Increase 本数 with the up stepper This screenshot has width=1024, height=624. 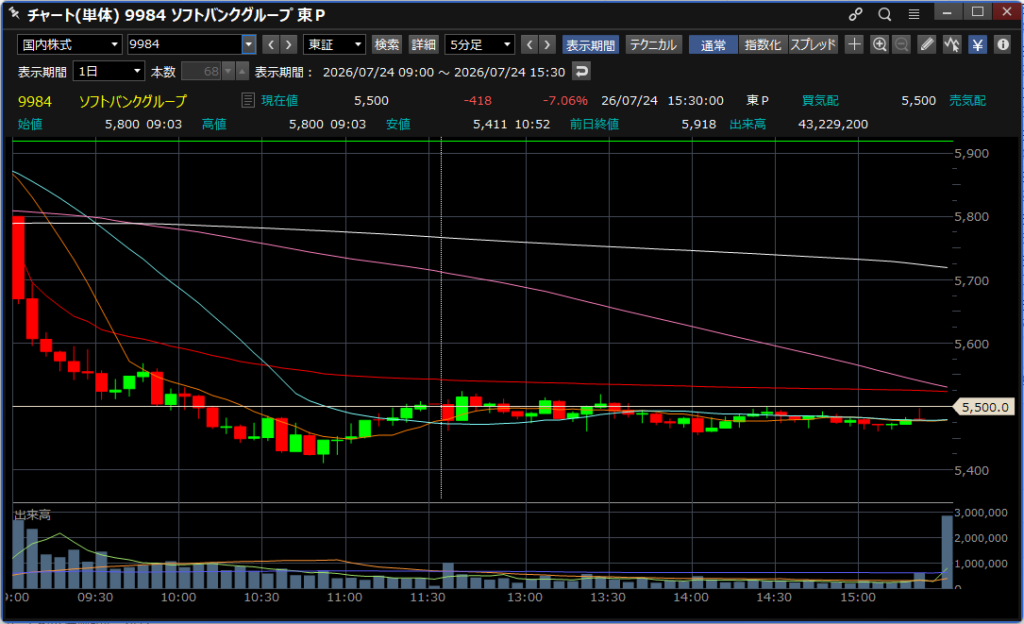(242, 71)
